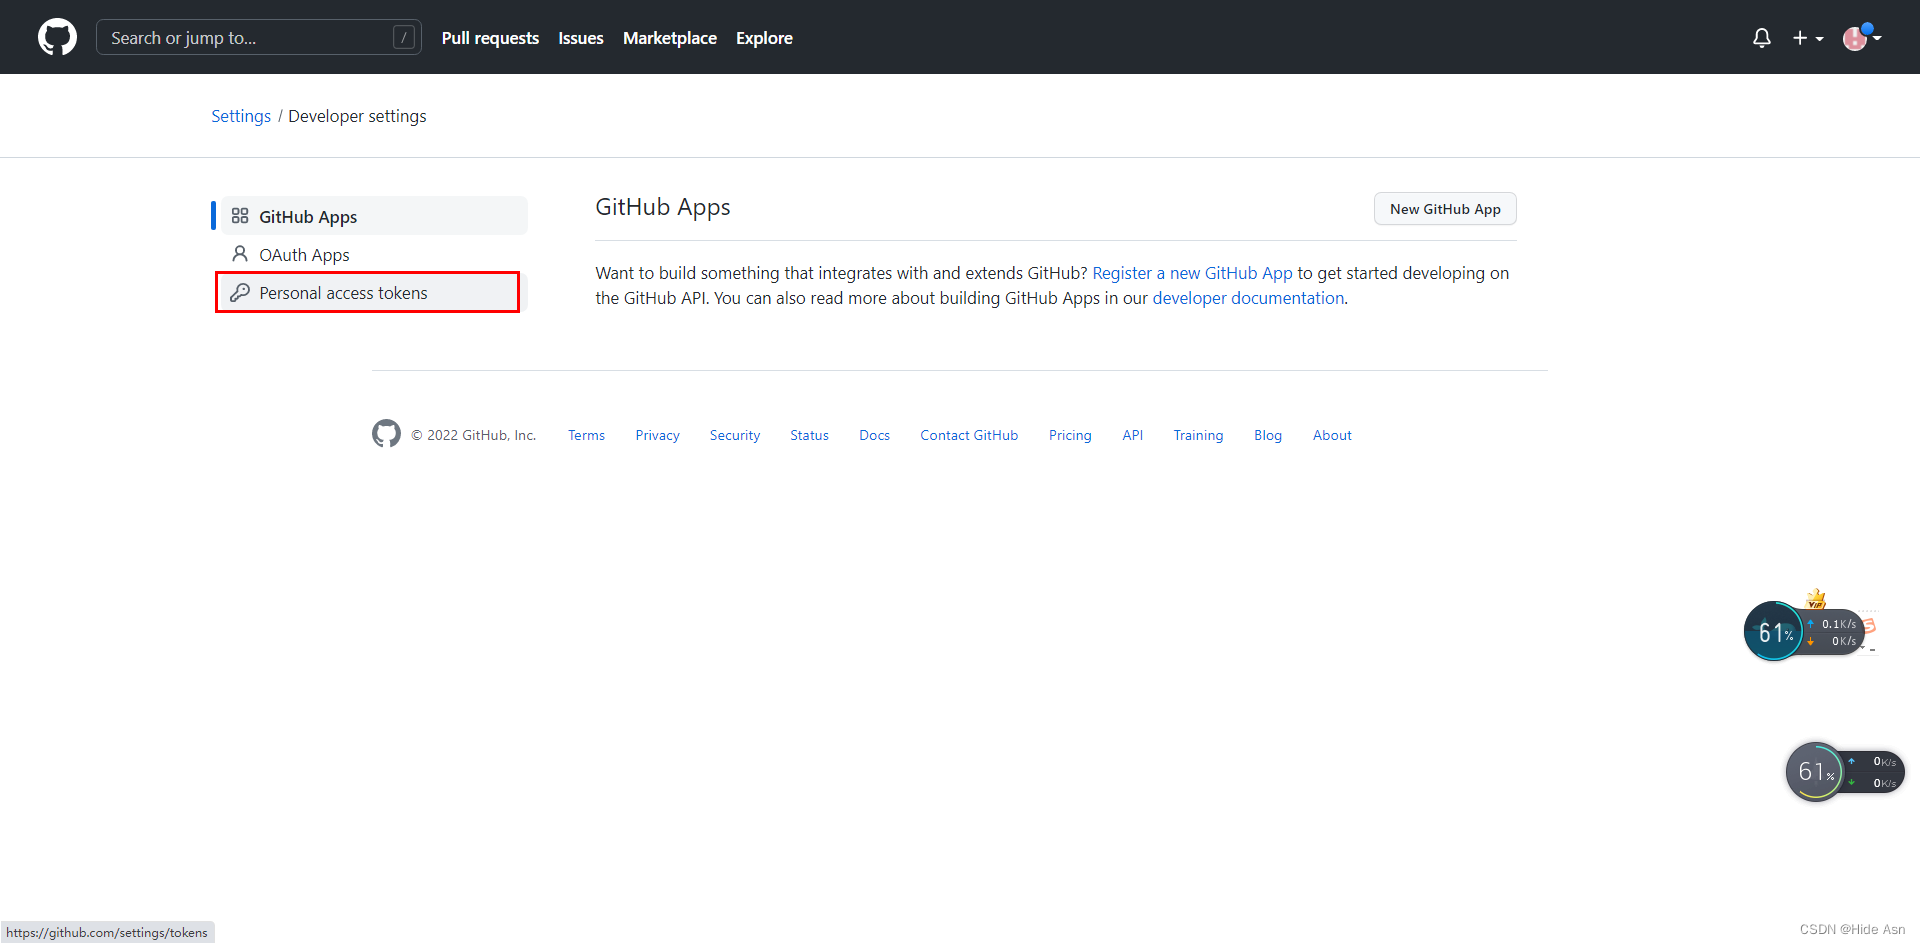This screenshot has width=1920, height=944.
Task: Navigate to Marketplace
Action: [x=670, y=38]
